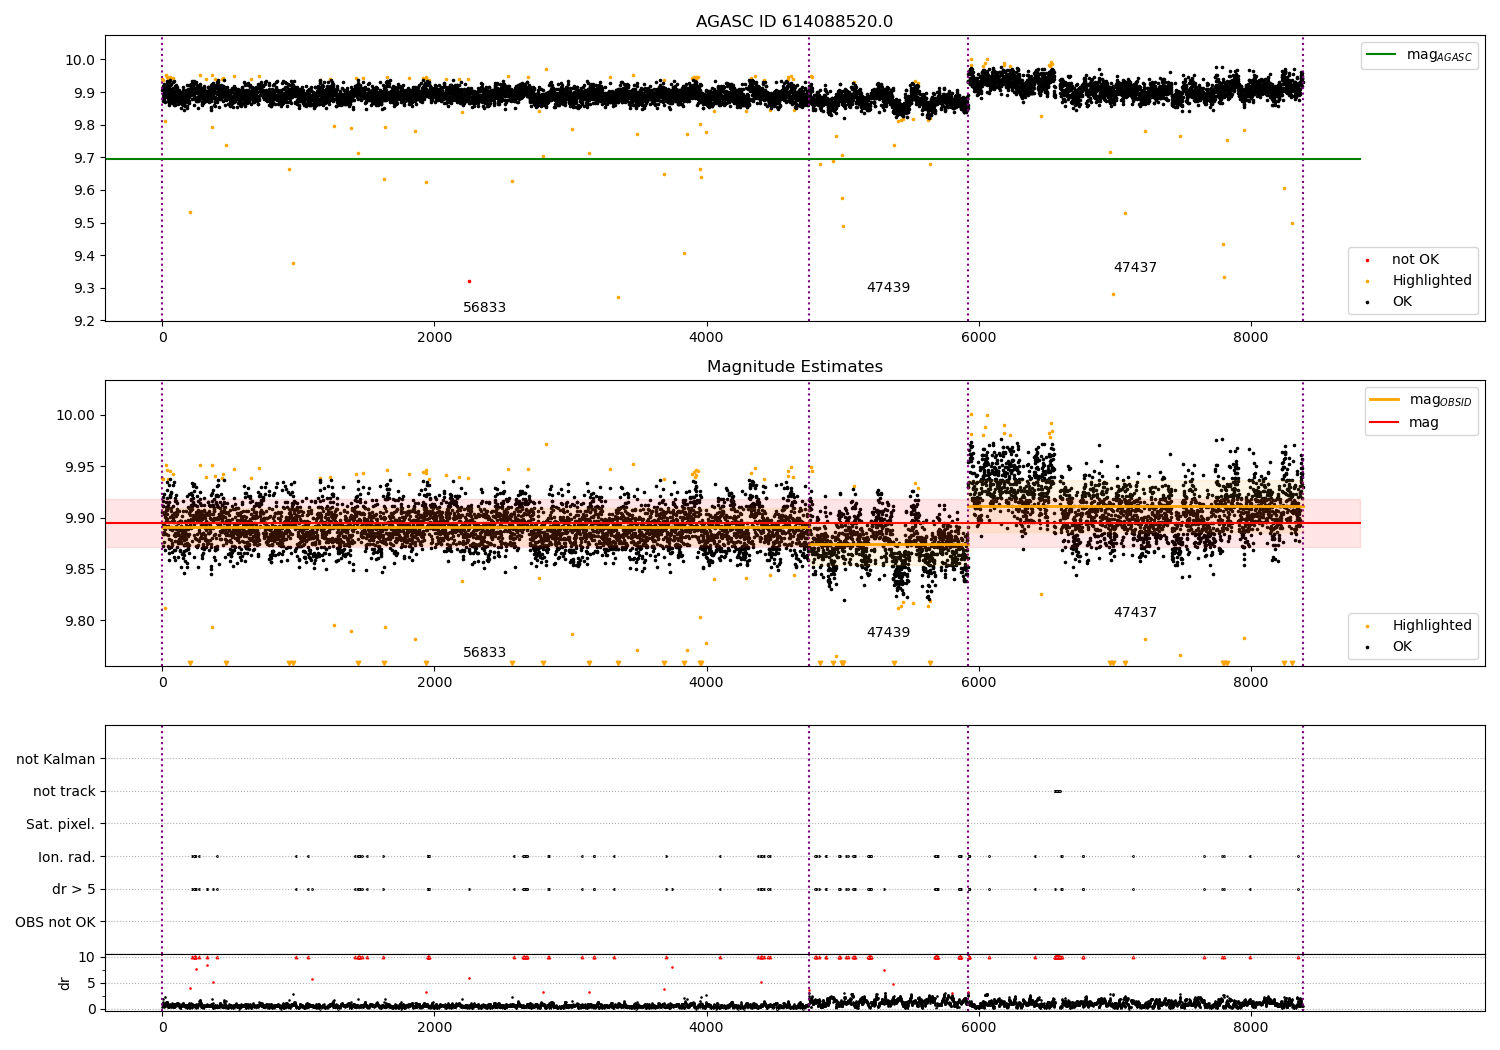
Task: Click obsid label 47439 in Magnitude Estimates panel
Action: pyautogui.click(x=888, y=633)
